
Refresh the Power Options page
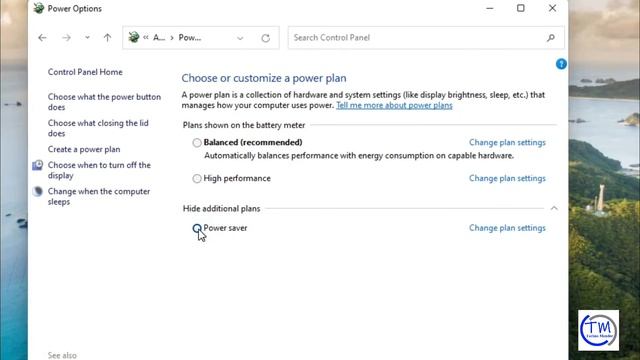[x=266, y=38]
